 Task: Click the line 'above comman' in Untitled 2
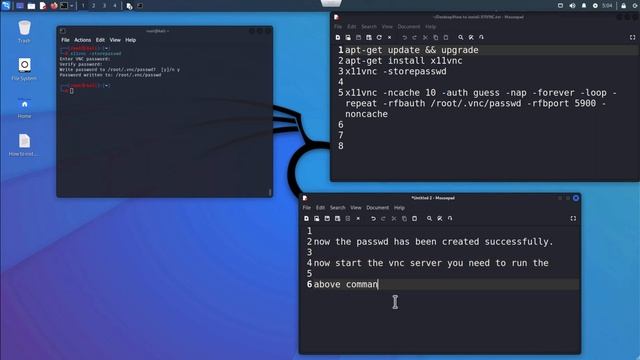(x=346, y=284)
